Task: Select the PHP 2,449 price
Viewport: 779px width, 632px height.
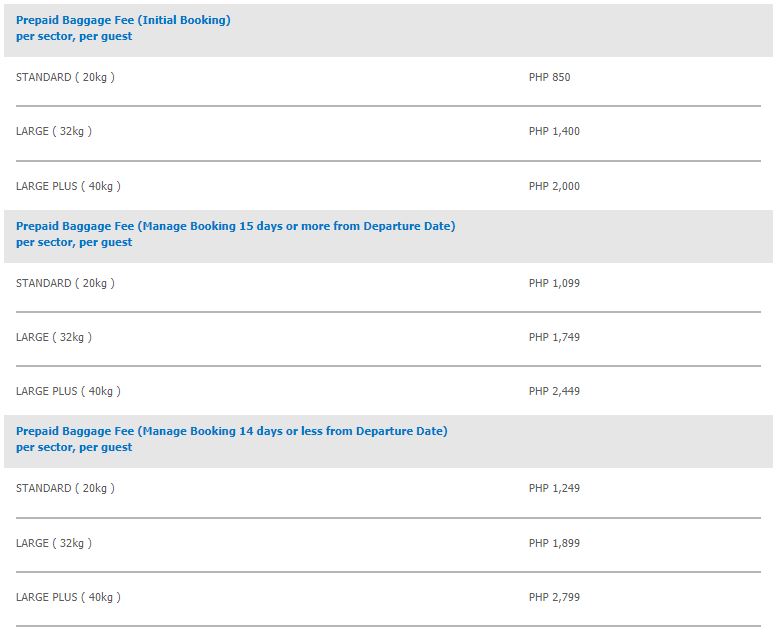Action: coord(554,391)
